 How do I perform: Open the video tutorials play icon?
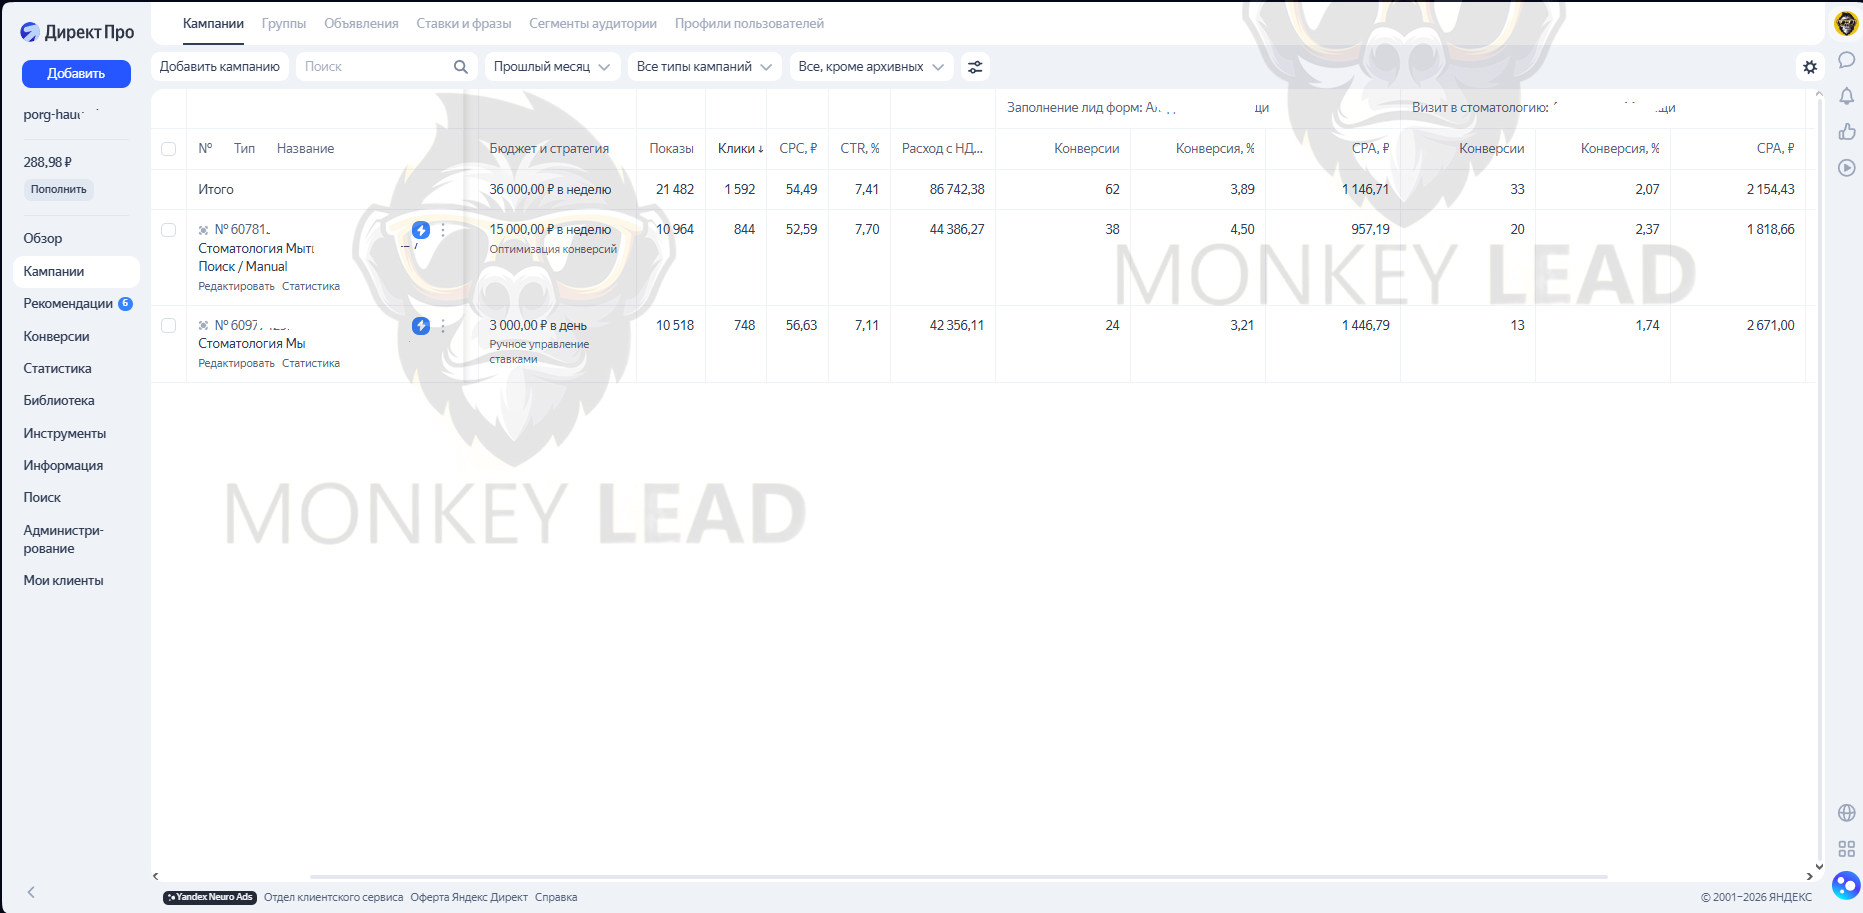(x=1846, y=168)
